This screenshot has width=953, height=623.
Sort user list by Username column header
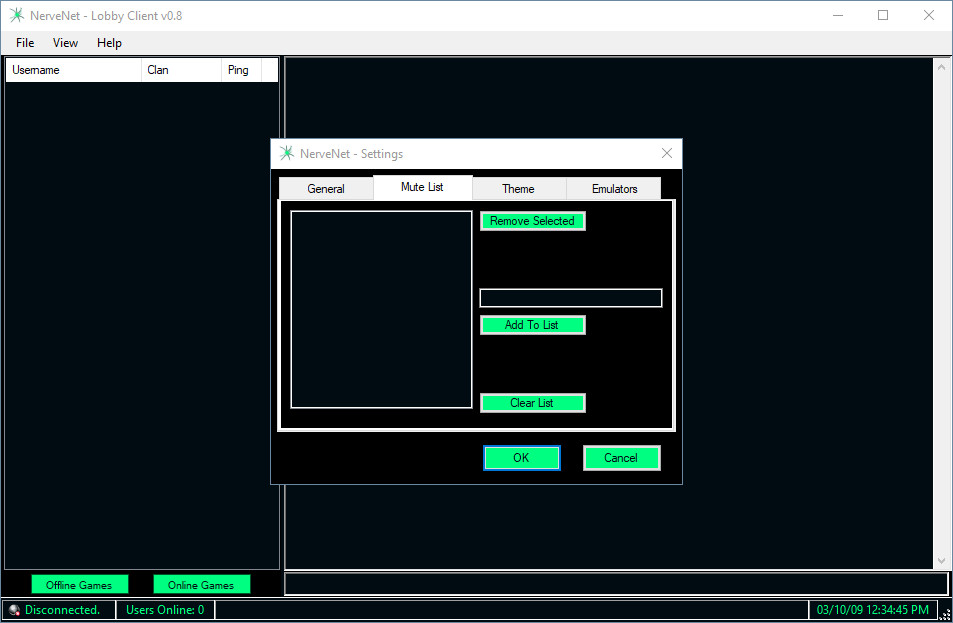(x=73, y=70)
